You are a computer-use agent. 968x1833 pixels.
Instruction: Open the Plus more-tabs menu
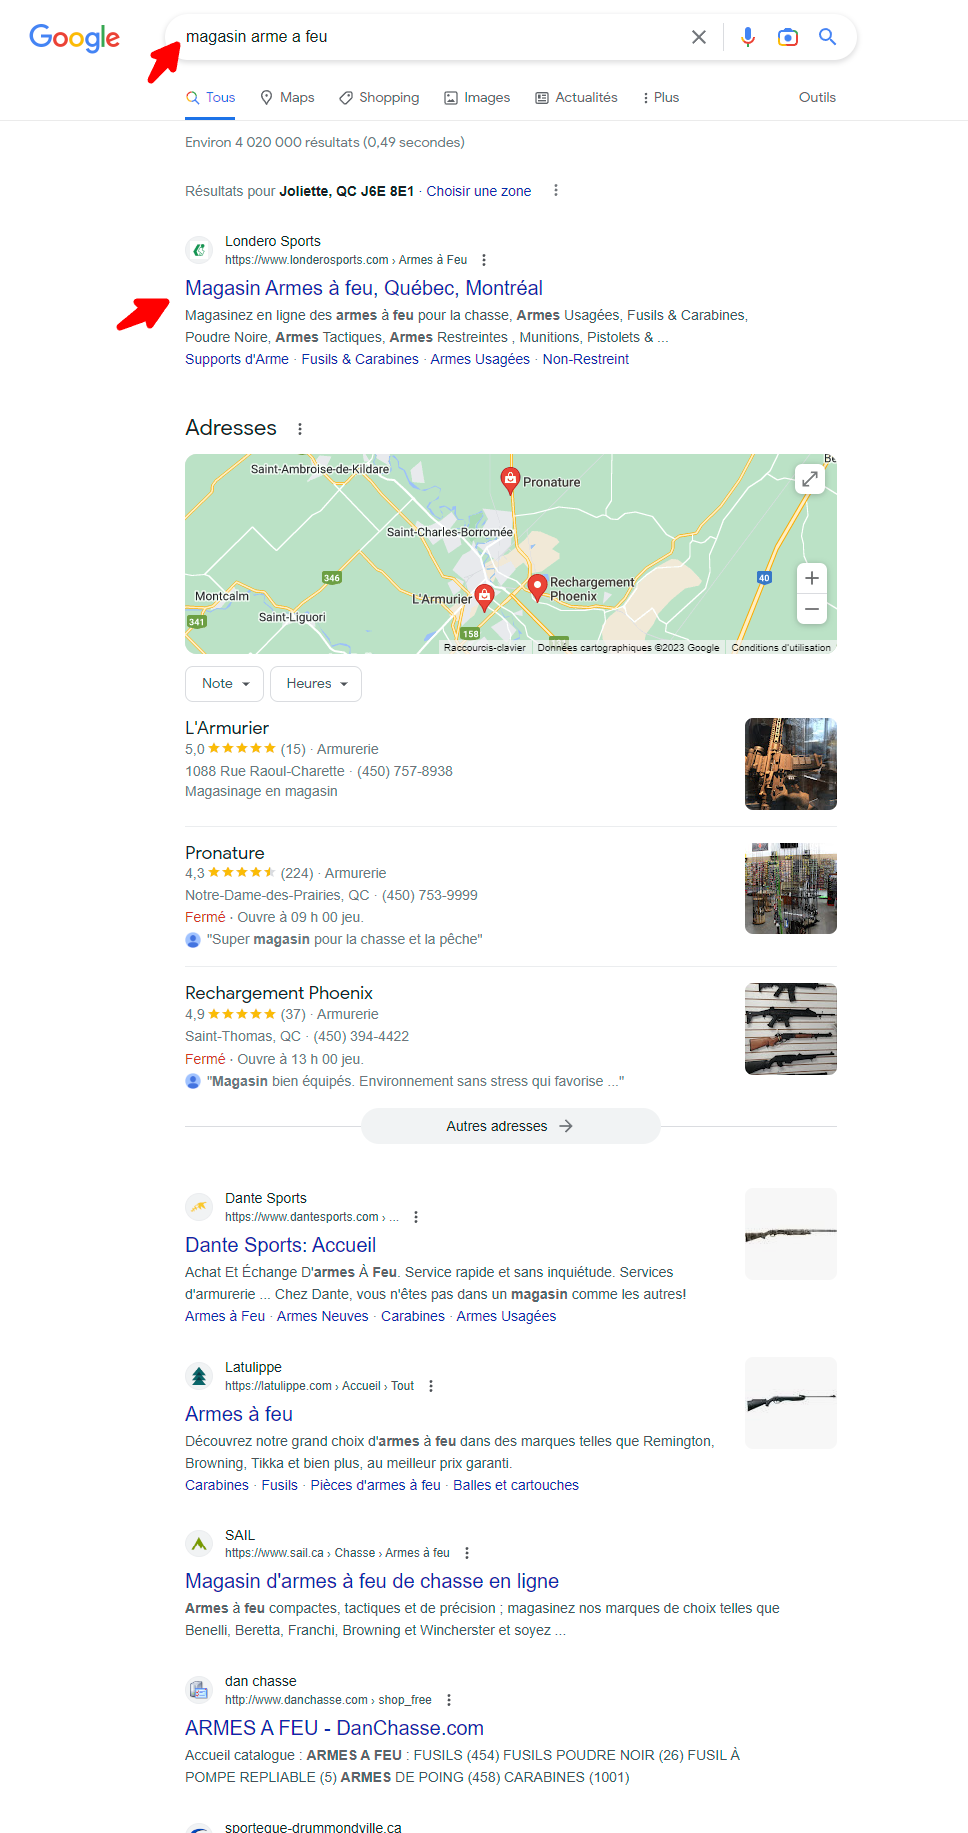pos(660,98)
